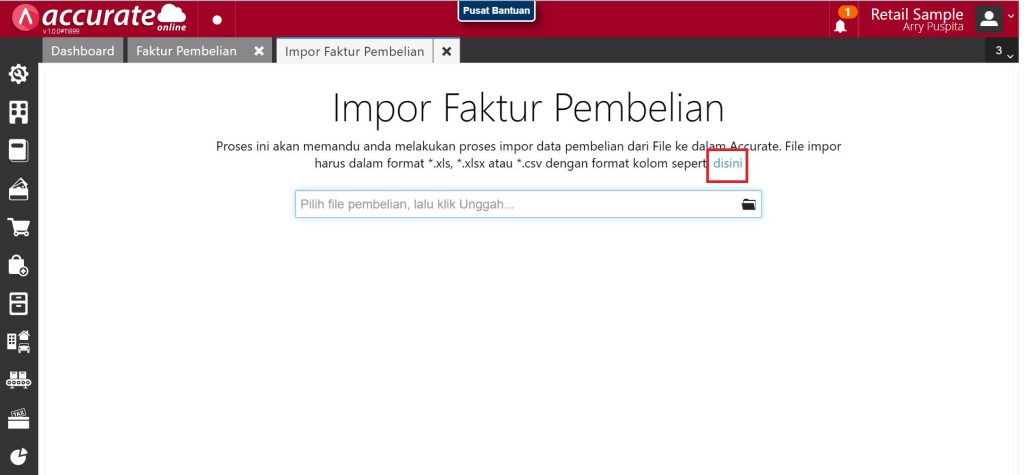The height and width of the screenshot is (475, 1024).
Task: Close the Faktur Pembelian tab
Action: point(259,51)
